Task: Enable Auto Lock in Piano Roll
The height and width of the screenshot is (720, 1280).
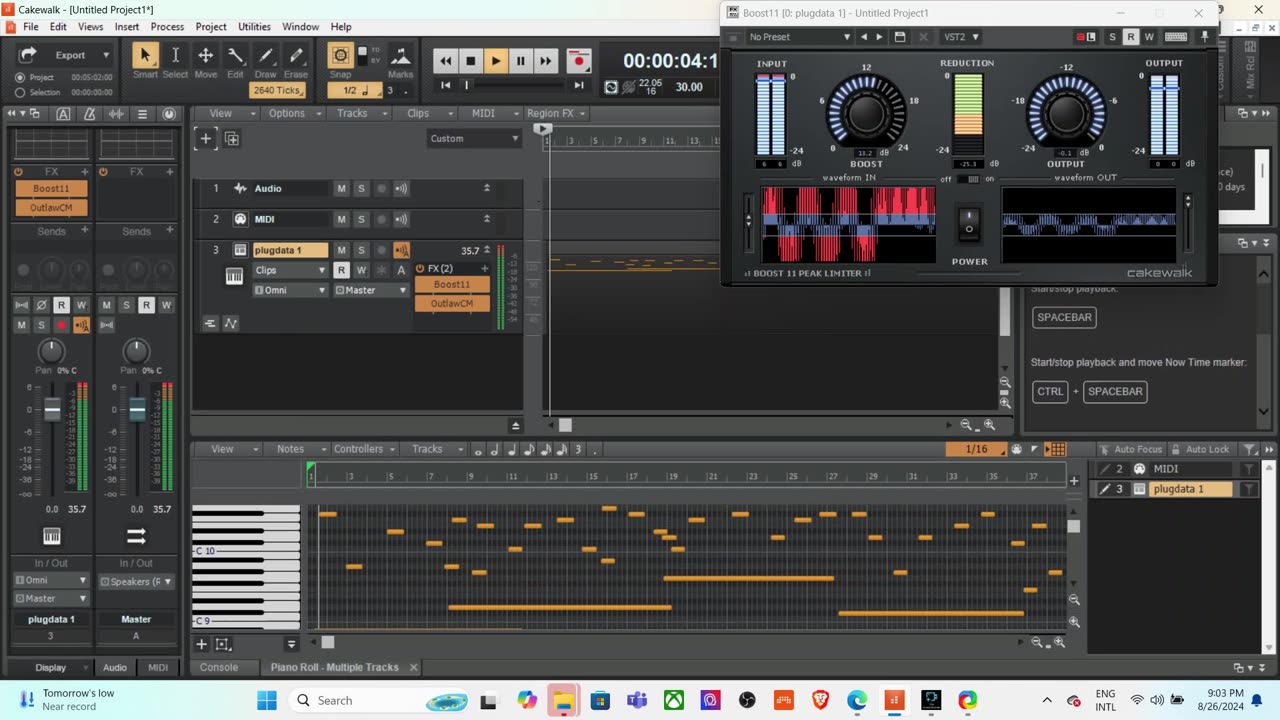Action: (1201, 449)
